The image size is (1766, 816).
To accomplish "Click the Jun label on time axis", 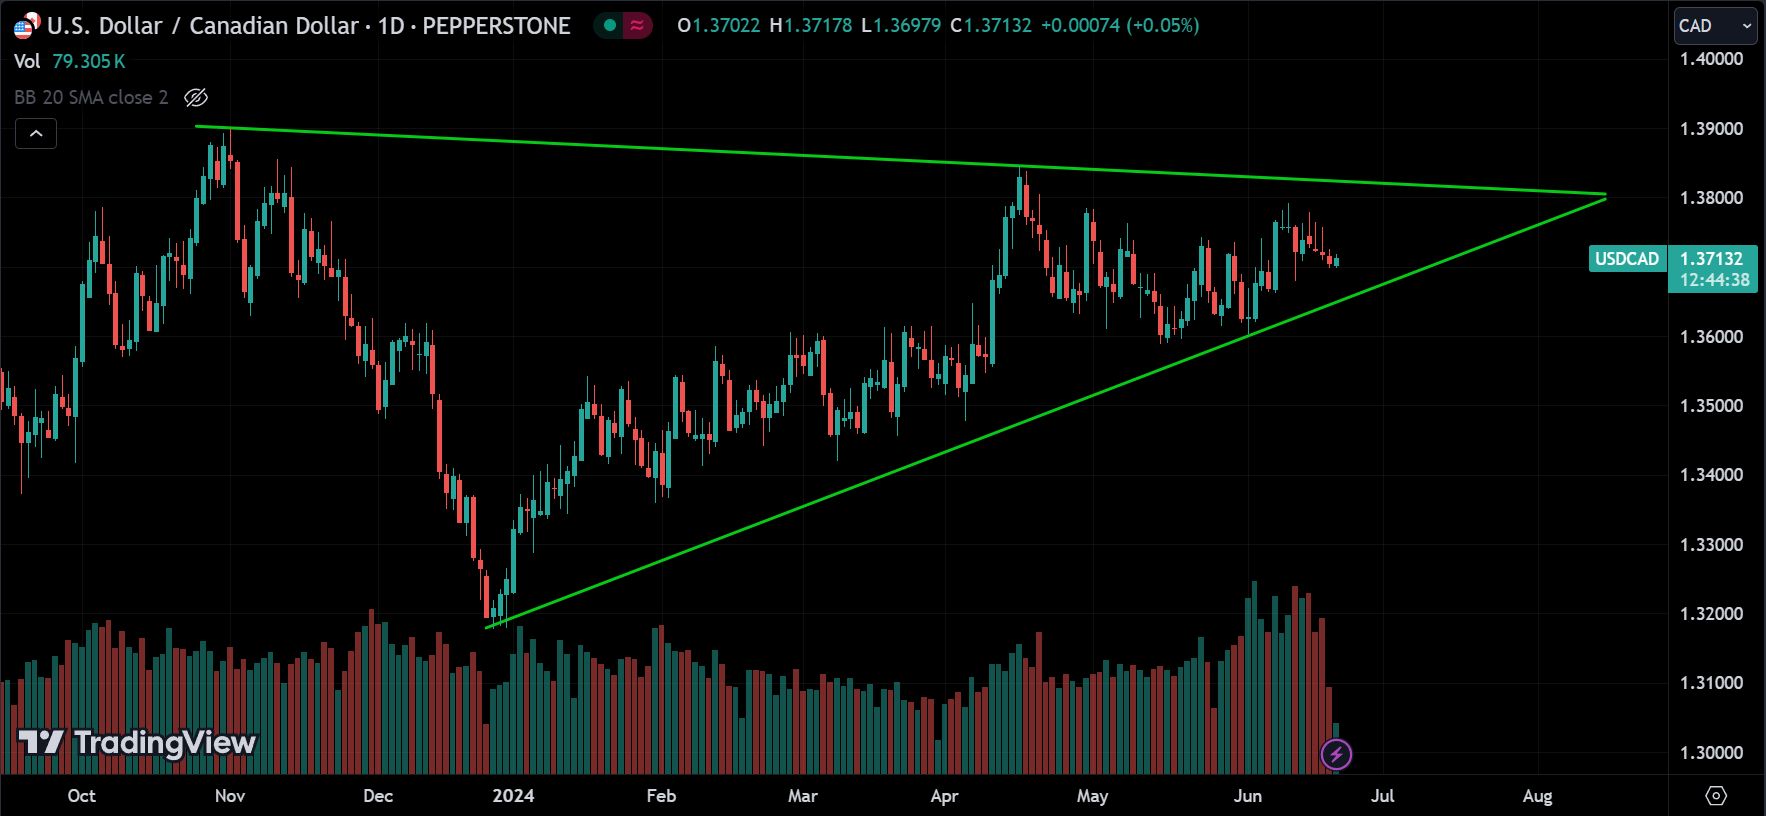I will click(1247, 796).
